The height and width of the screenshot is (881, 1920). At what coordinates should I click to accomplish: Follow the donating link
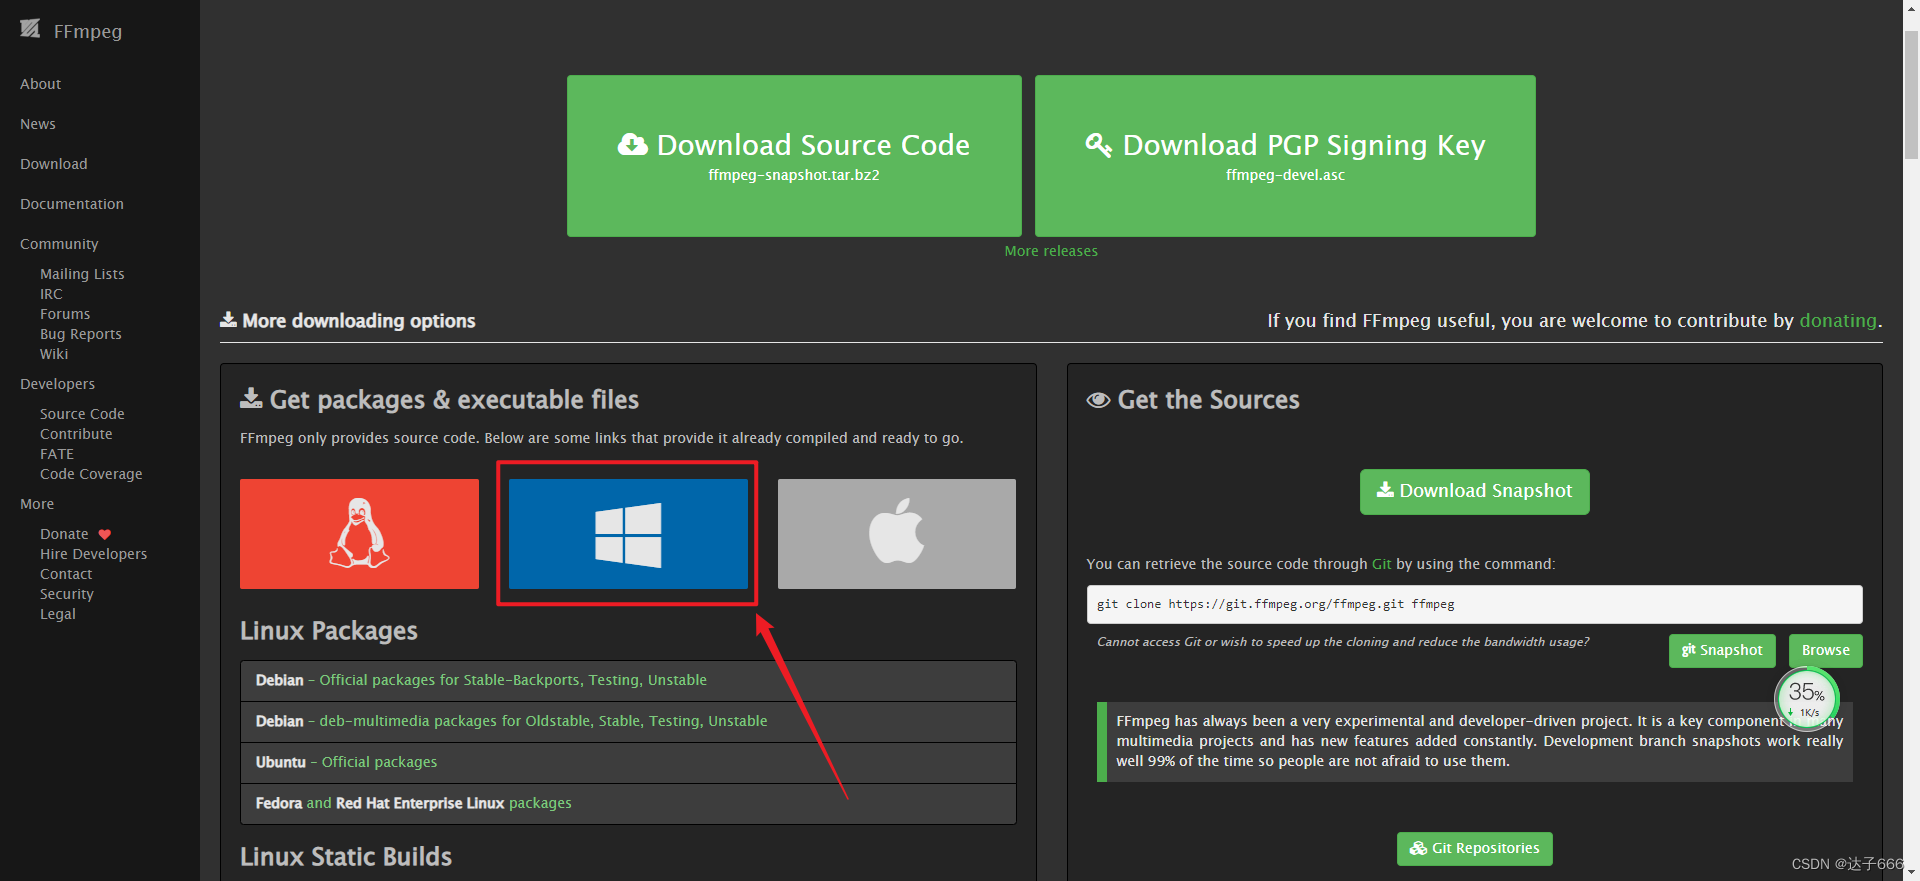[x=1838, y=321]
